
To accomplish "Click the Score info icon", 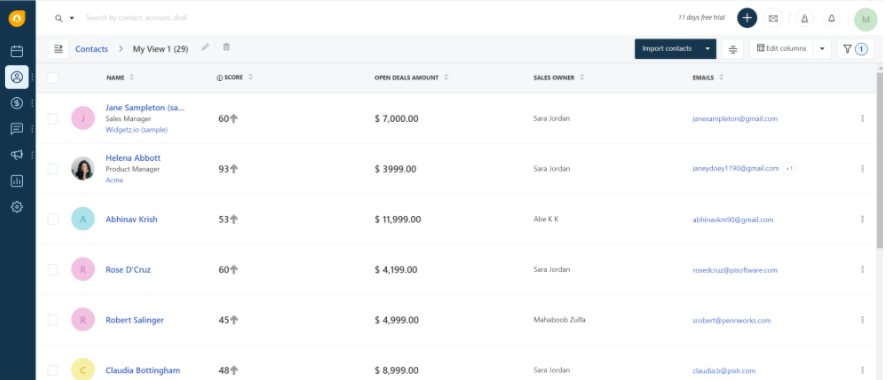I will 219,78.
